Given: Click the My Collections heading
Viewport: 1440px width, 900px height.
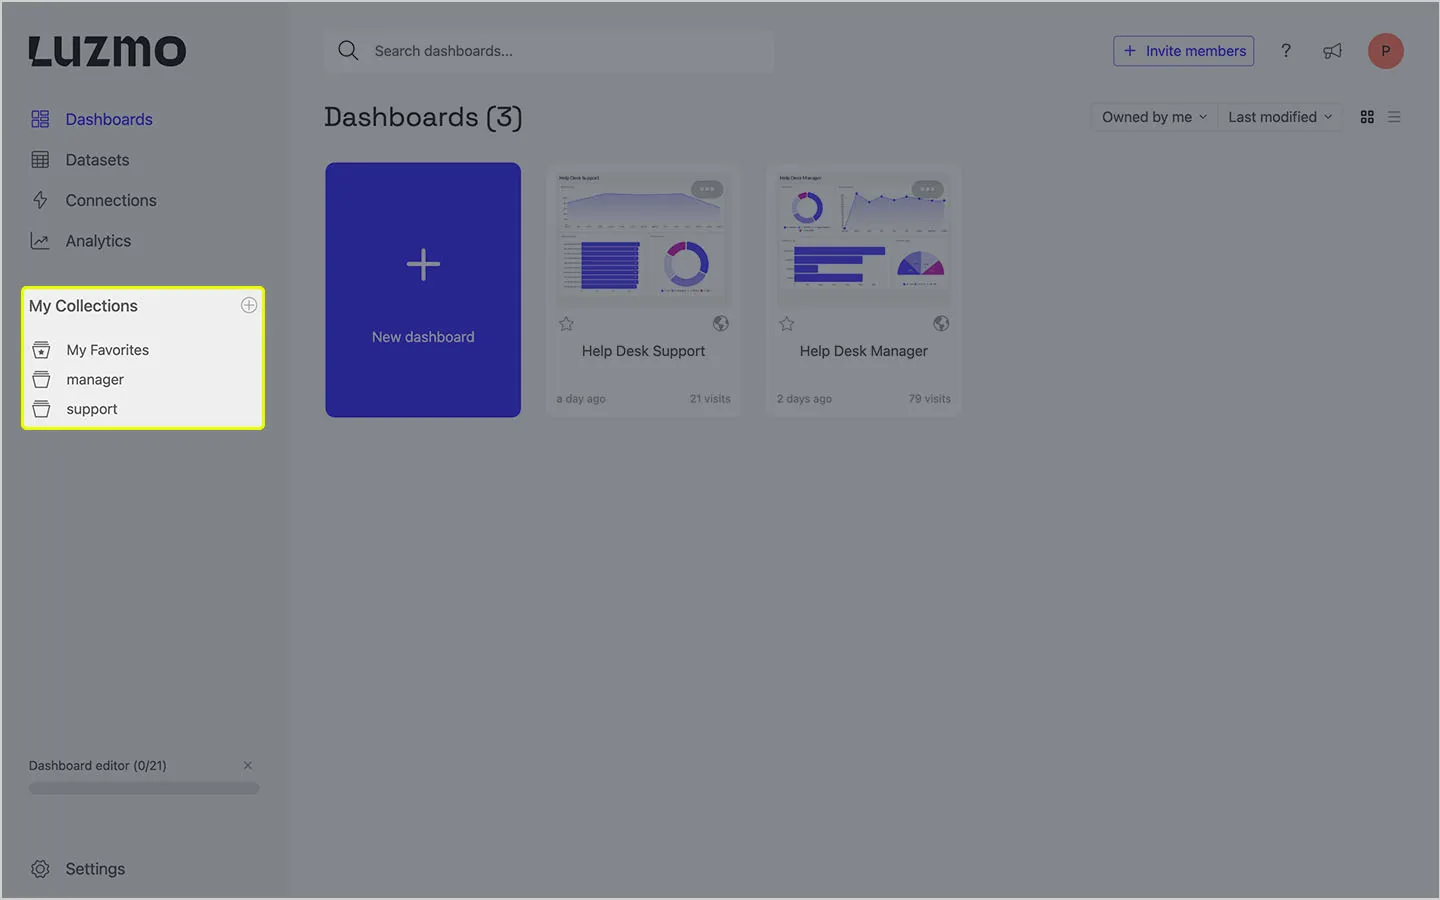Looking at the screenshot, I should click(83, 306).
